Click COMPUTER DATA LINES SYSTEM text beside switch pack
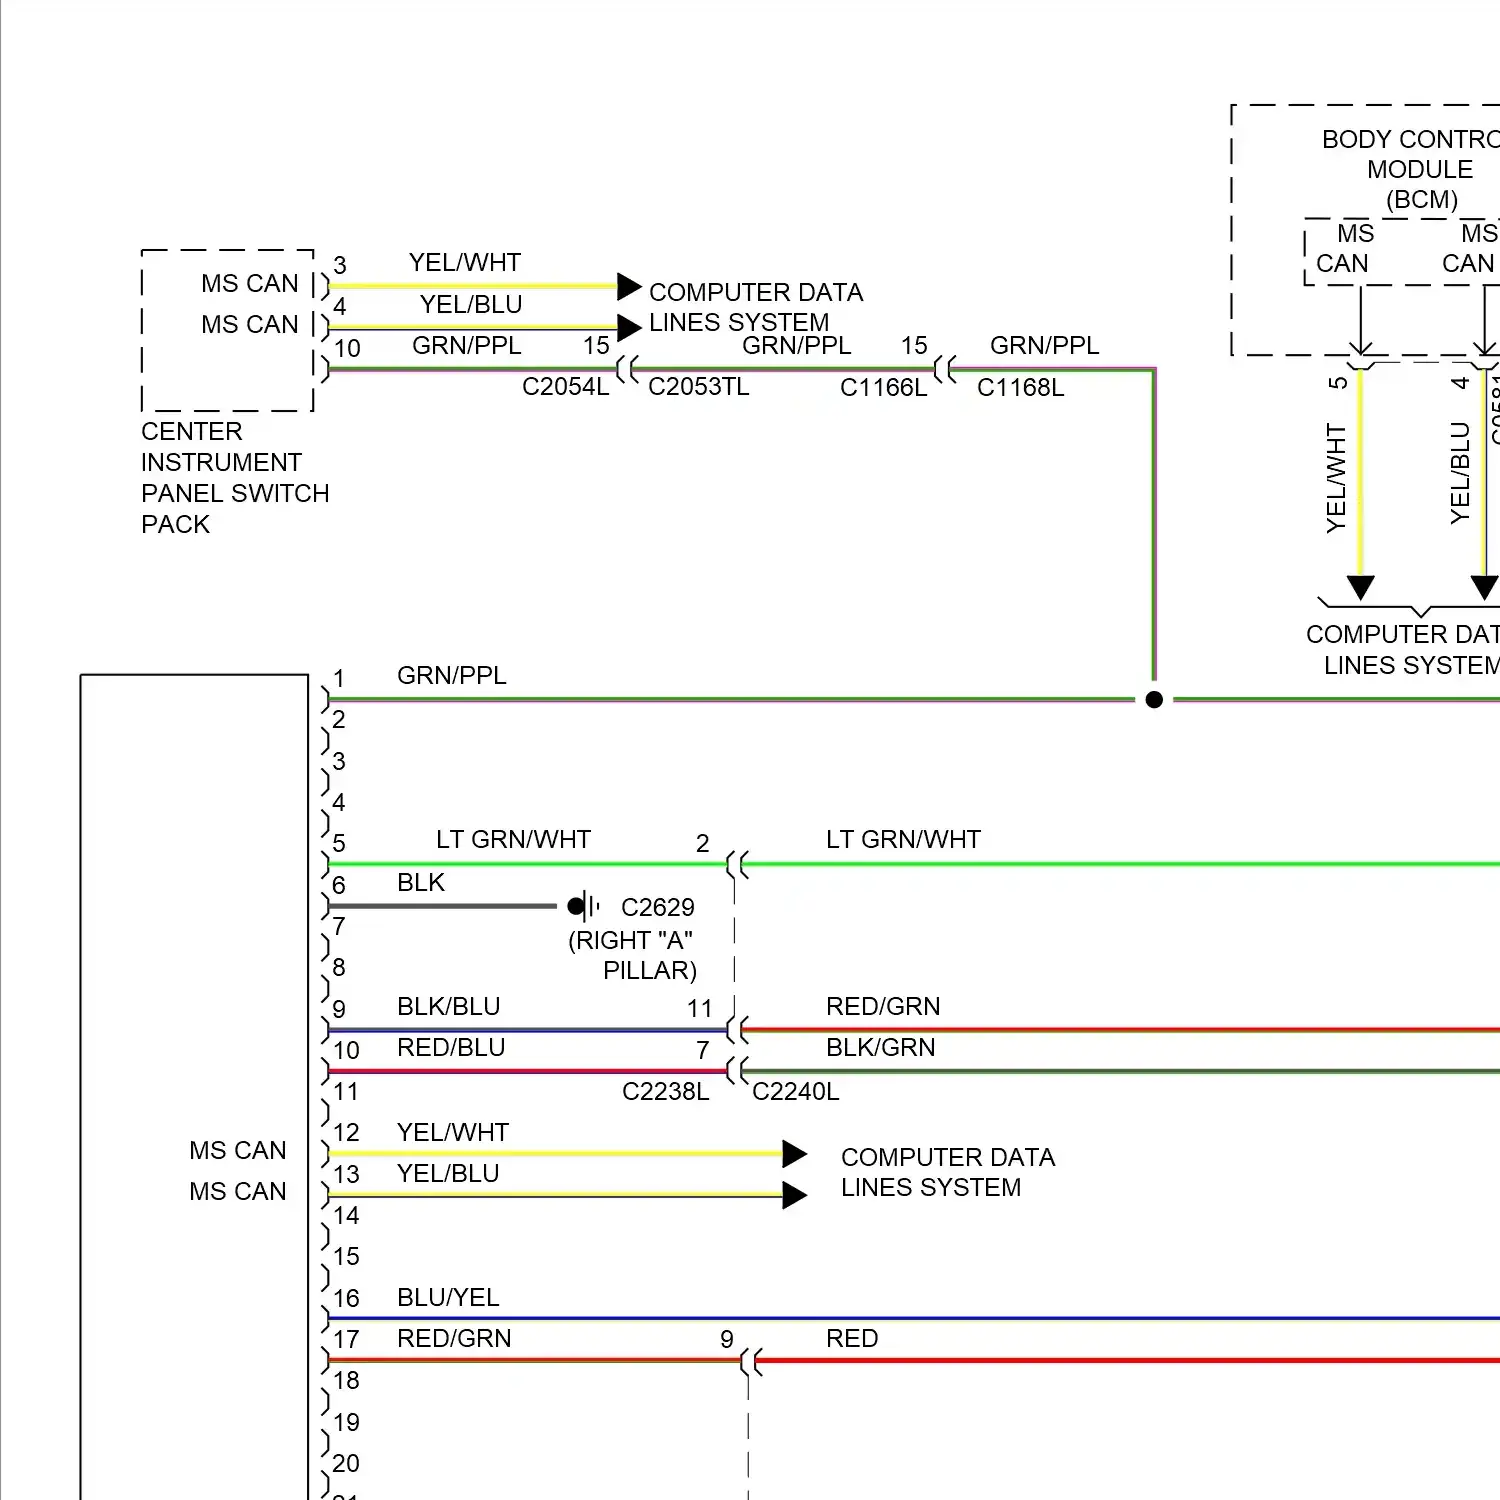This screenshot has width=1500, height=1500. [x=755, y=307]
